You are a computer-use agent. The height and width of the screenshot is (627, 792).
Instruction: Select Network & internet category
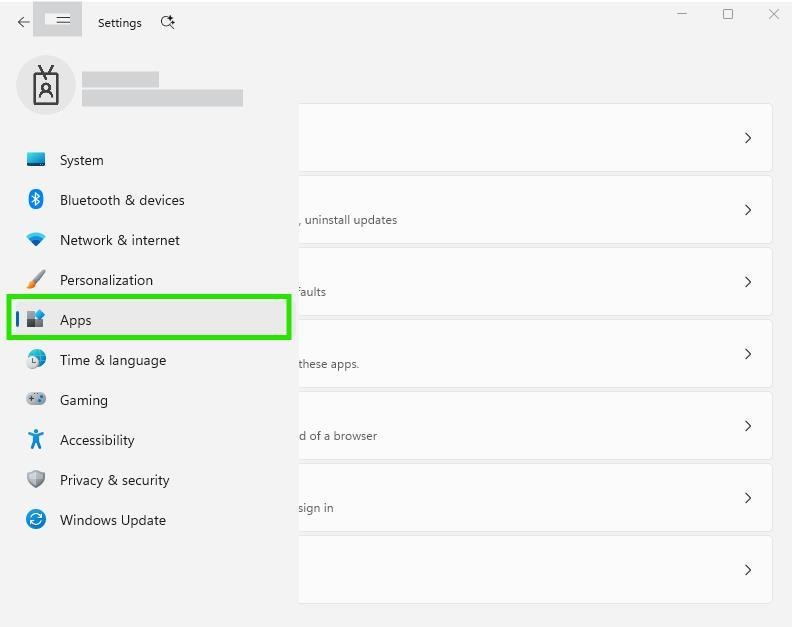148,240
